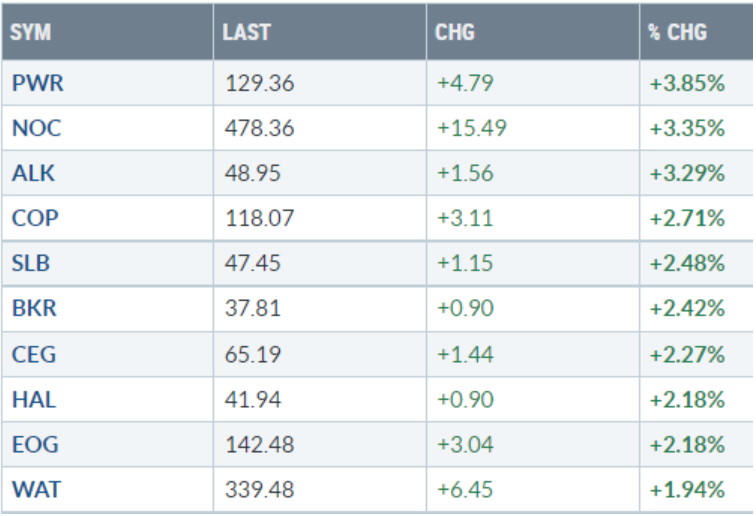Open the BKR stock link
Screen dimensions: 756x516
(34, 309)
